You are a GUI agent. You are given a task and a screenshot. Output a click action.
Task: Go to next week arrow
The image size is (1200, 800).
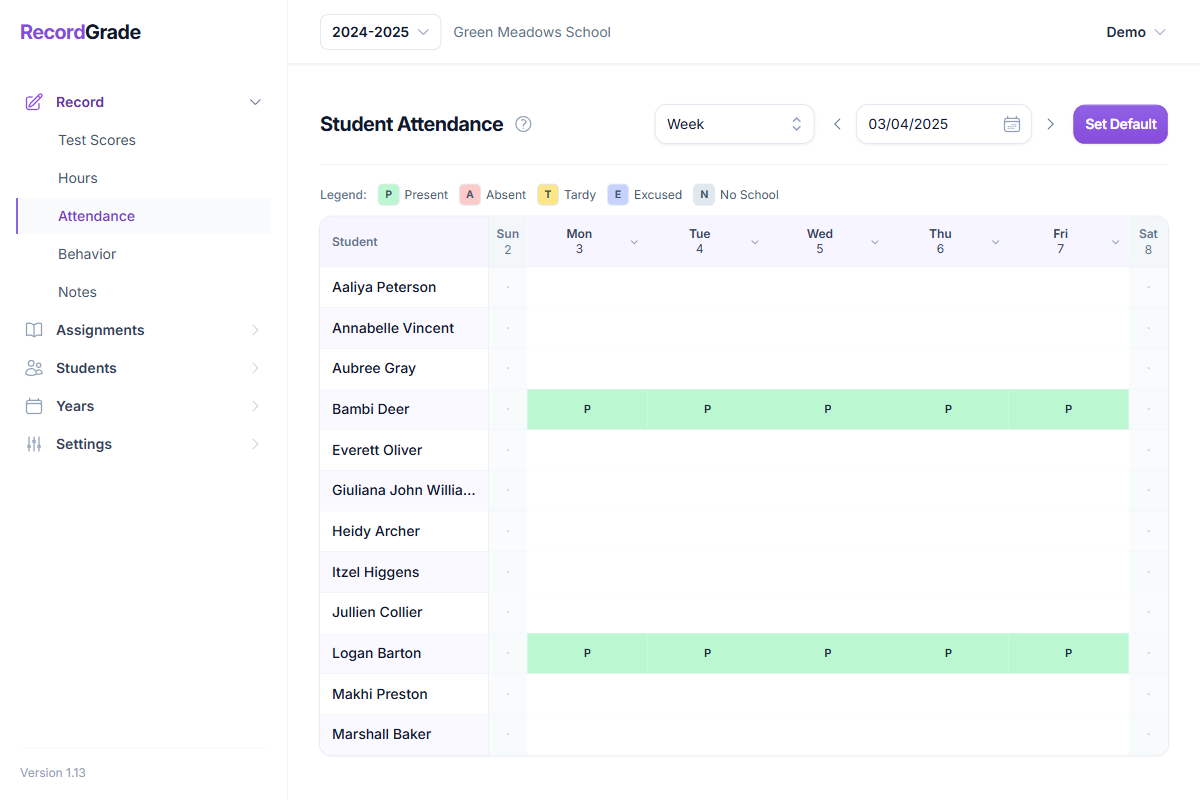click(1050, 124)
